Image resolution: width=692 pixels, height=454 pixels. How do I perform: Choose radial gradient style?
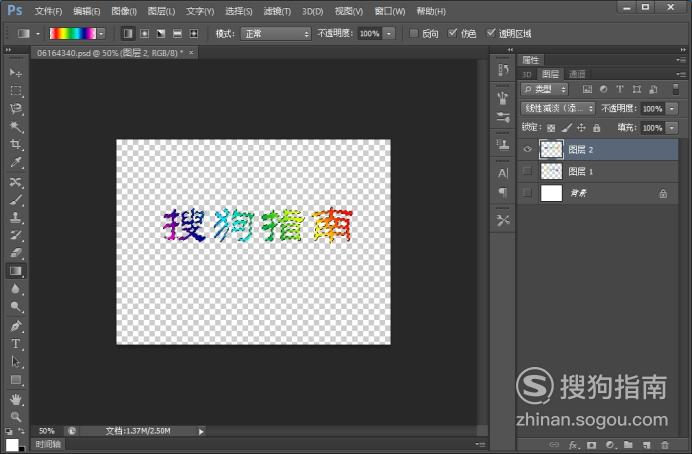[144, 34]
